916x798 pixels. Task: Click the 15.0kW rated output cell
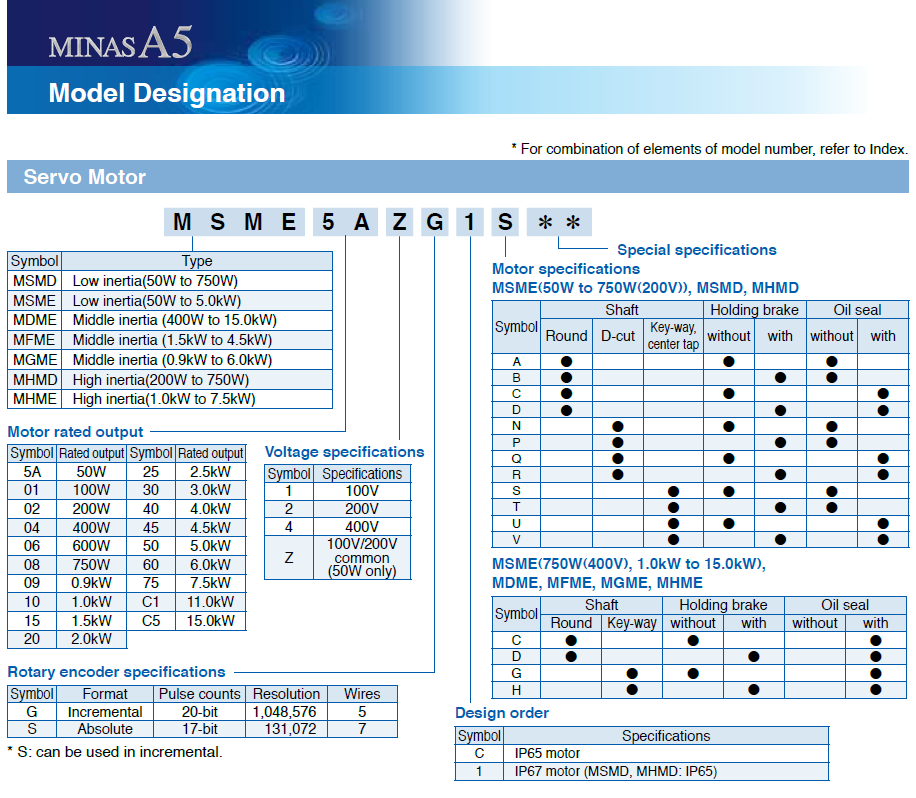pos(210,620)
